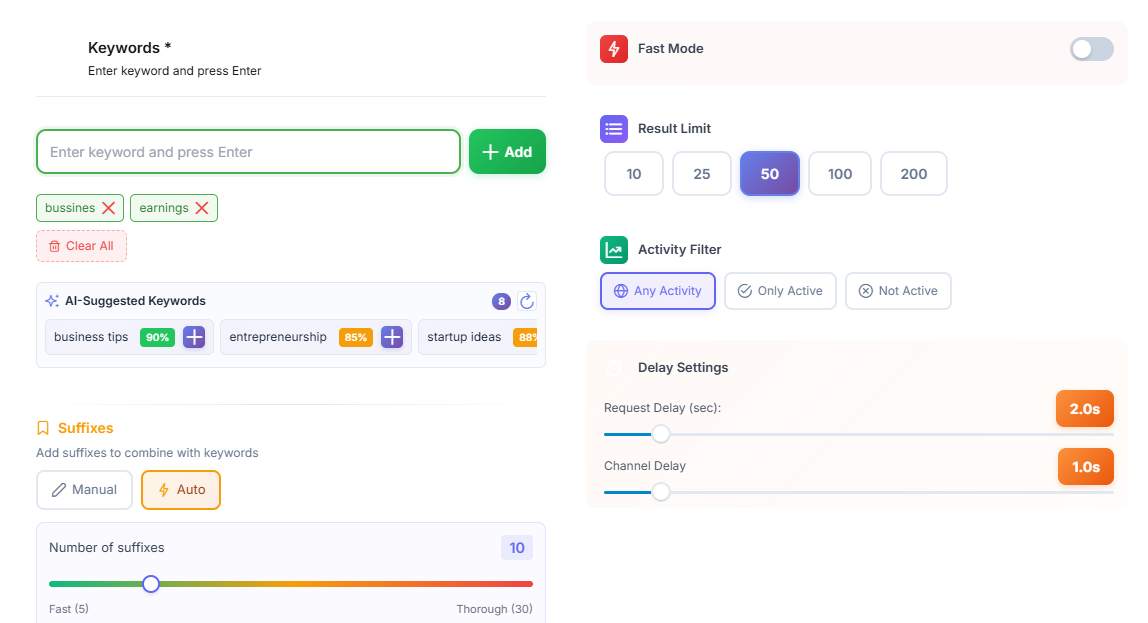The image size is (1148, 623).
Task: Click the AI-Suggested Keywords sparkle icon
Action: point(52,300)
